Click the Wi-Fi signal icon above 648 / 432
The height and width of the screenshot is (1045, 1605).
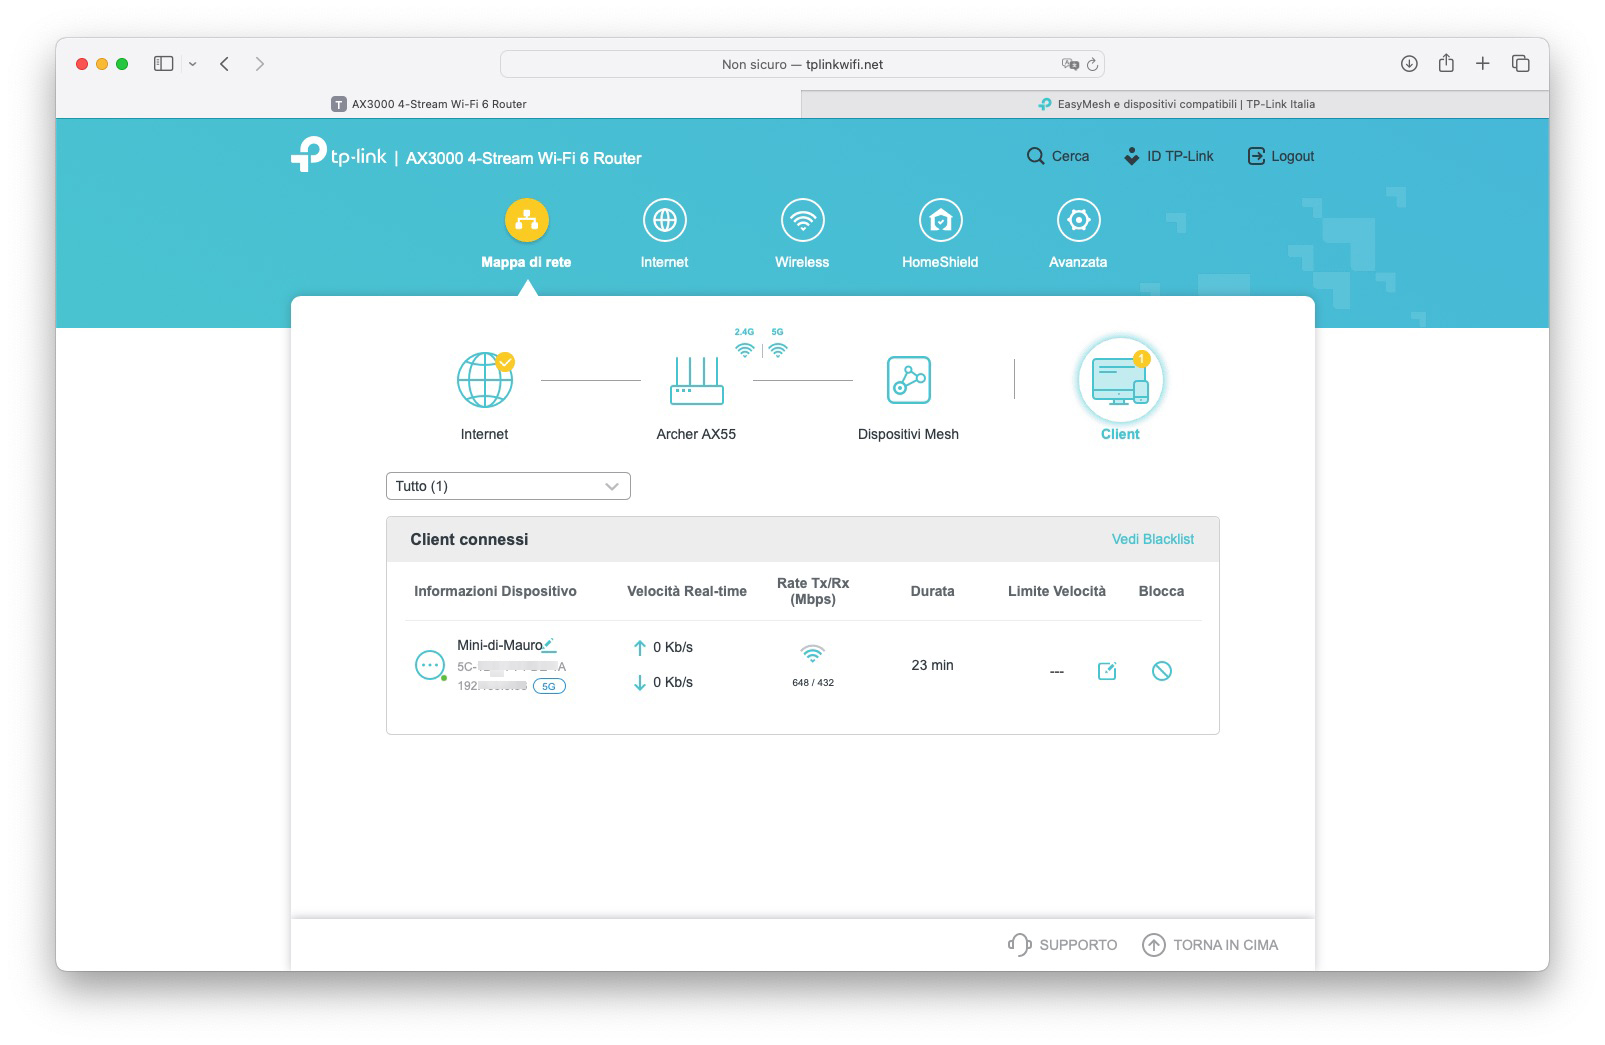coord(813,654)
